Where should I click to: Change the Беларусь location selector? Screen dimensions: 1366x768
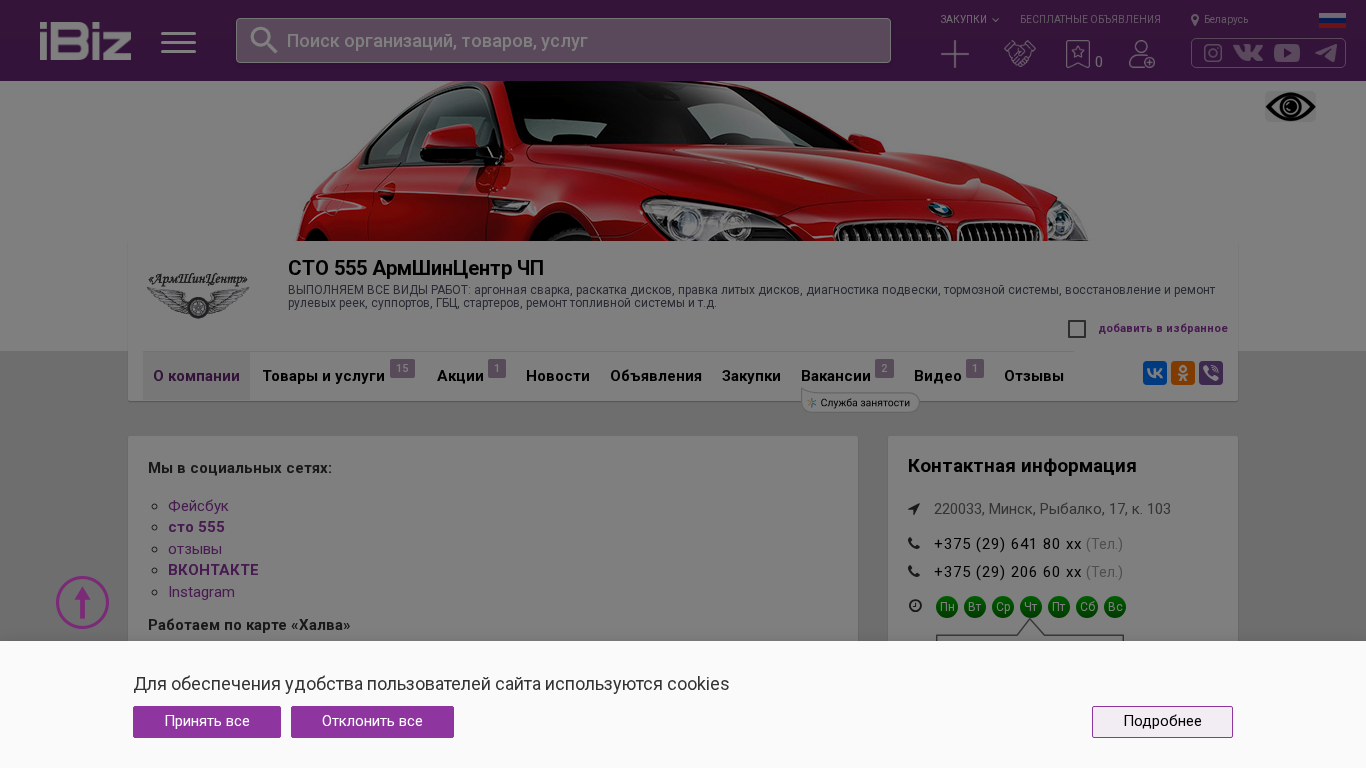1220,19
